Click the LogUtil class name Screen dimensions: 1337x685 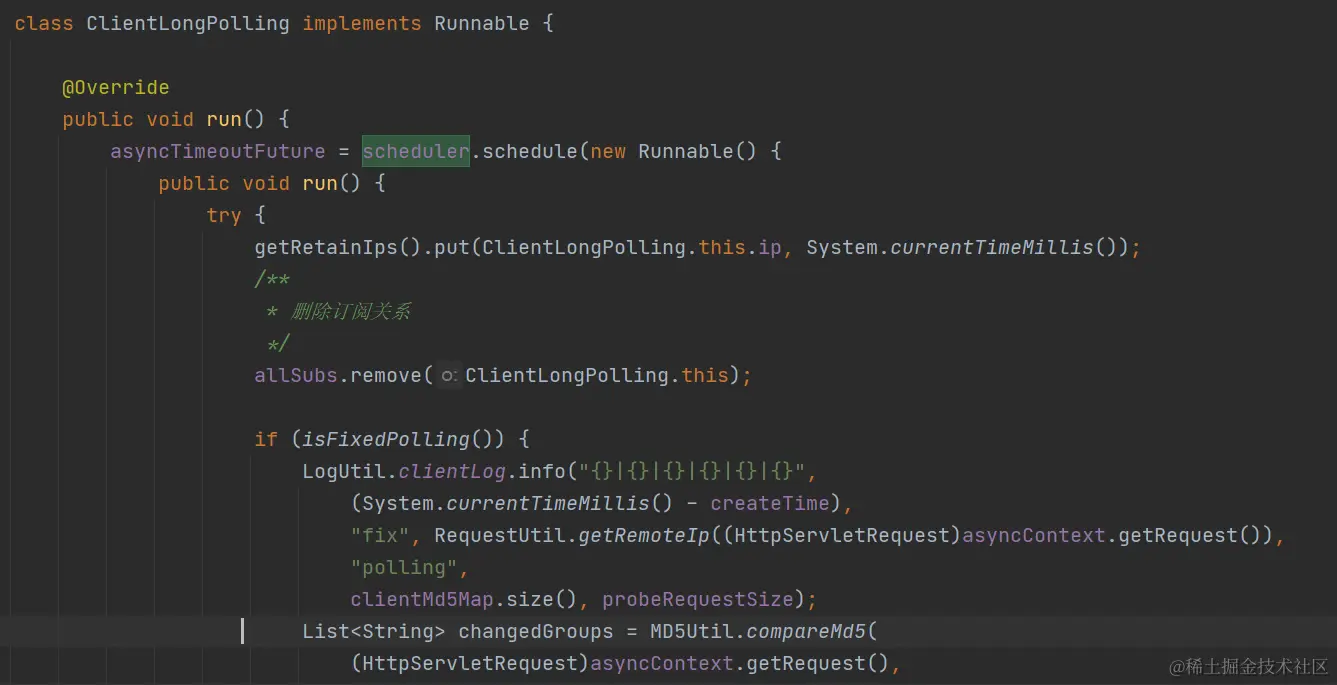[344, 471]
